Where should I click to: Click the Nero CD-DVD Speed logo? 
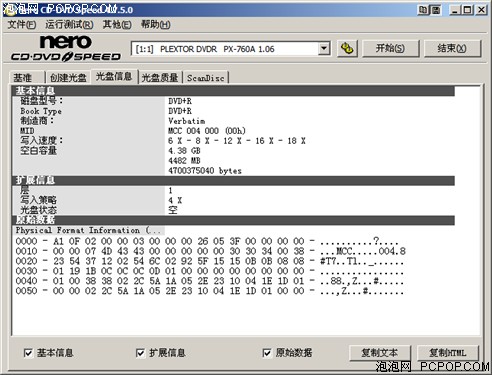(x=66, y=49)
